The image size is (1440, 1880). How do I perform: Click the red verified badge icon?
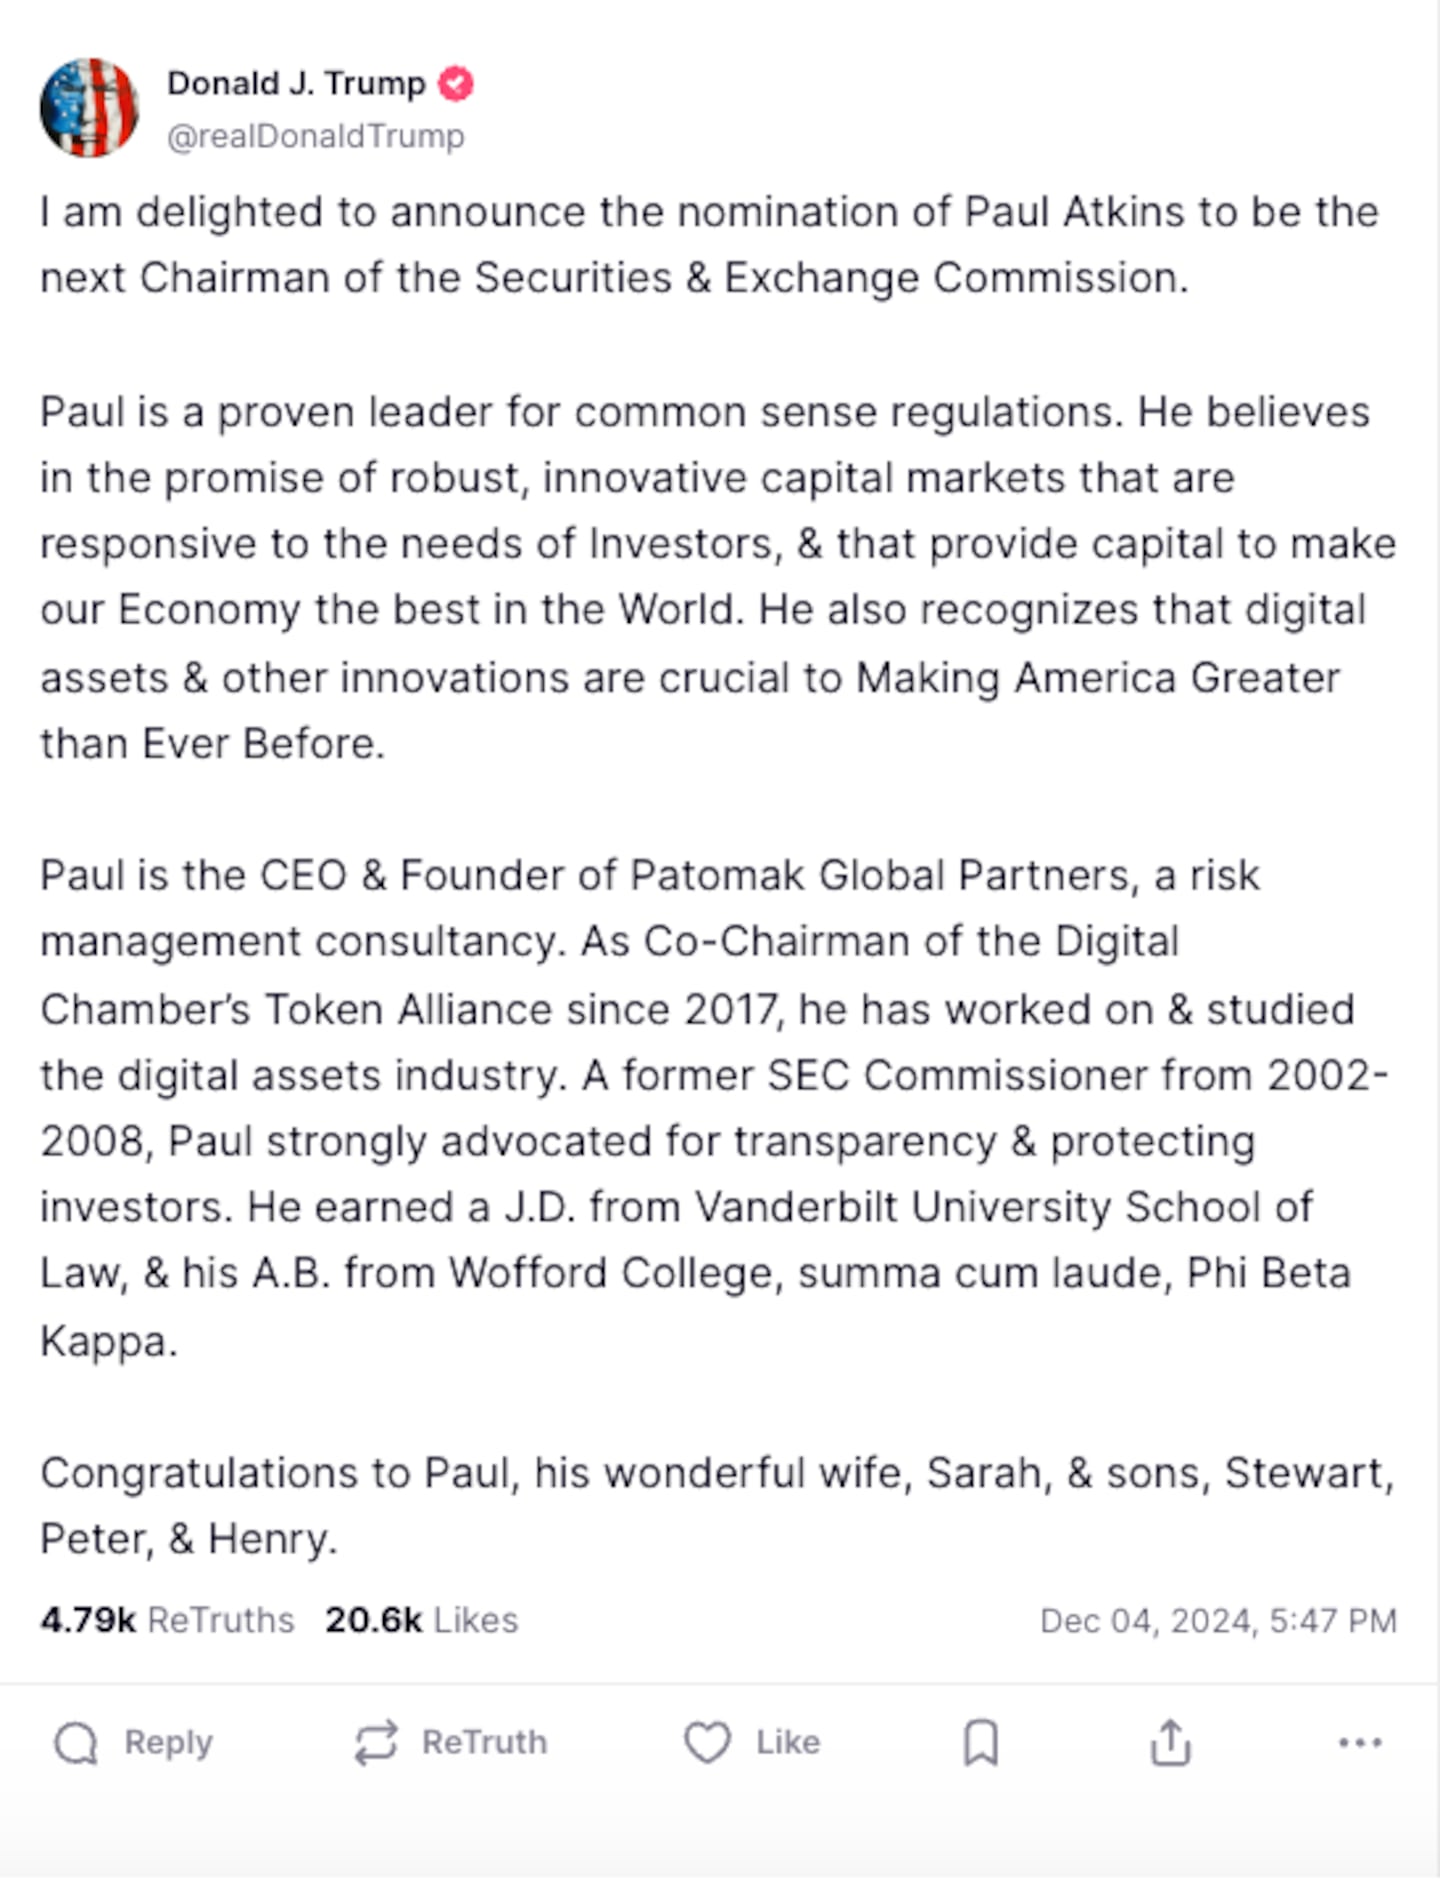456,84
